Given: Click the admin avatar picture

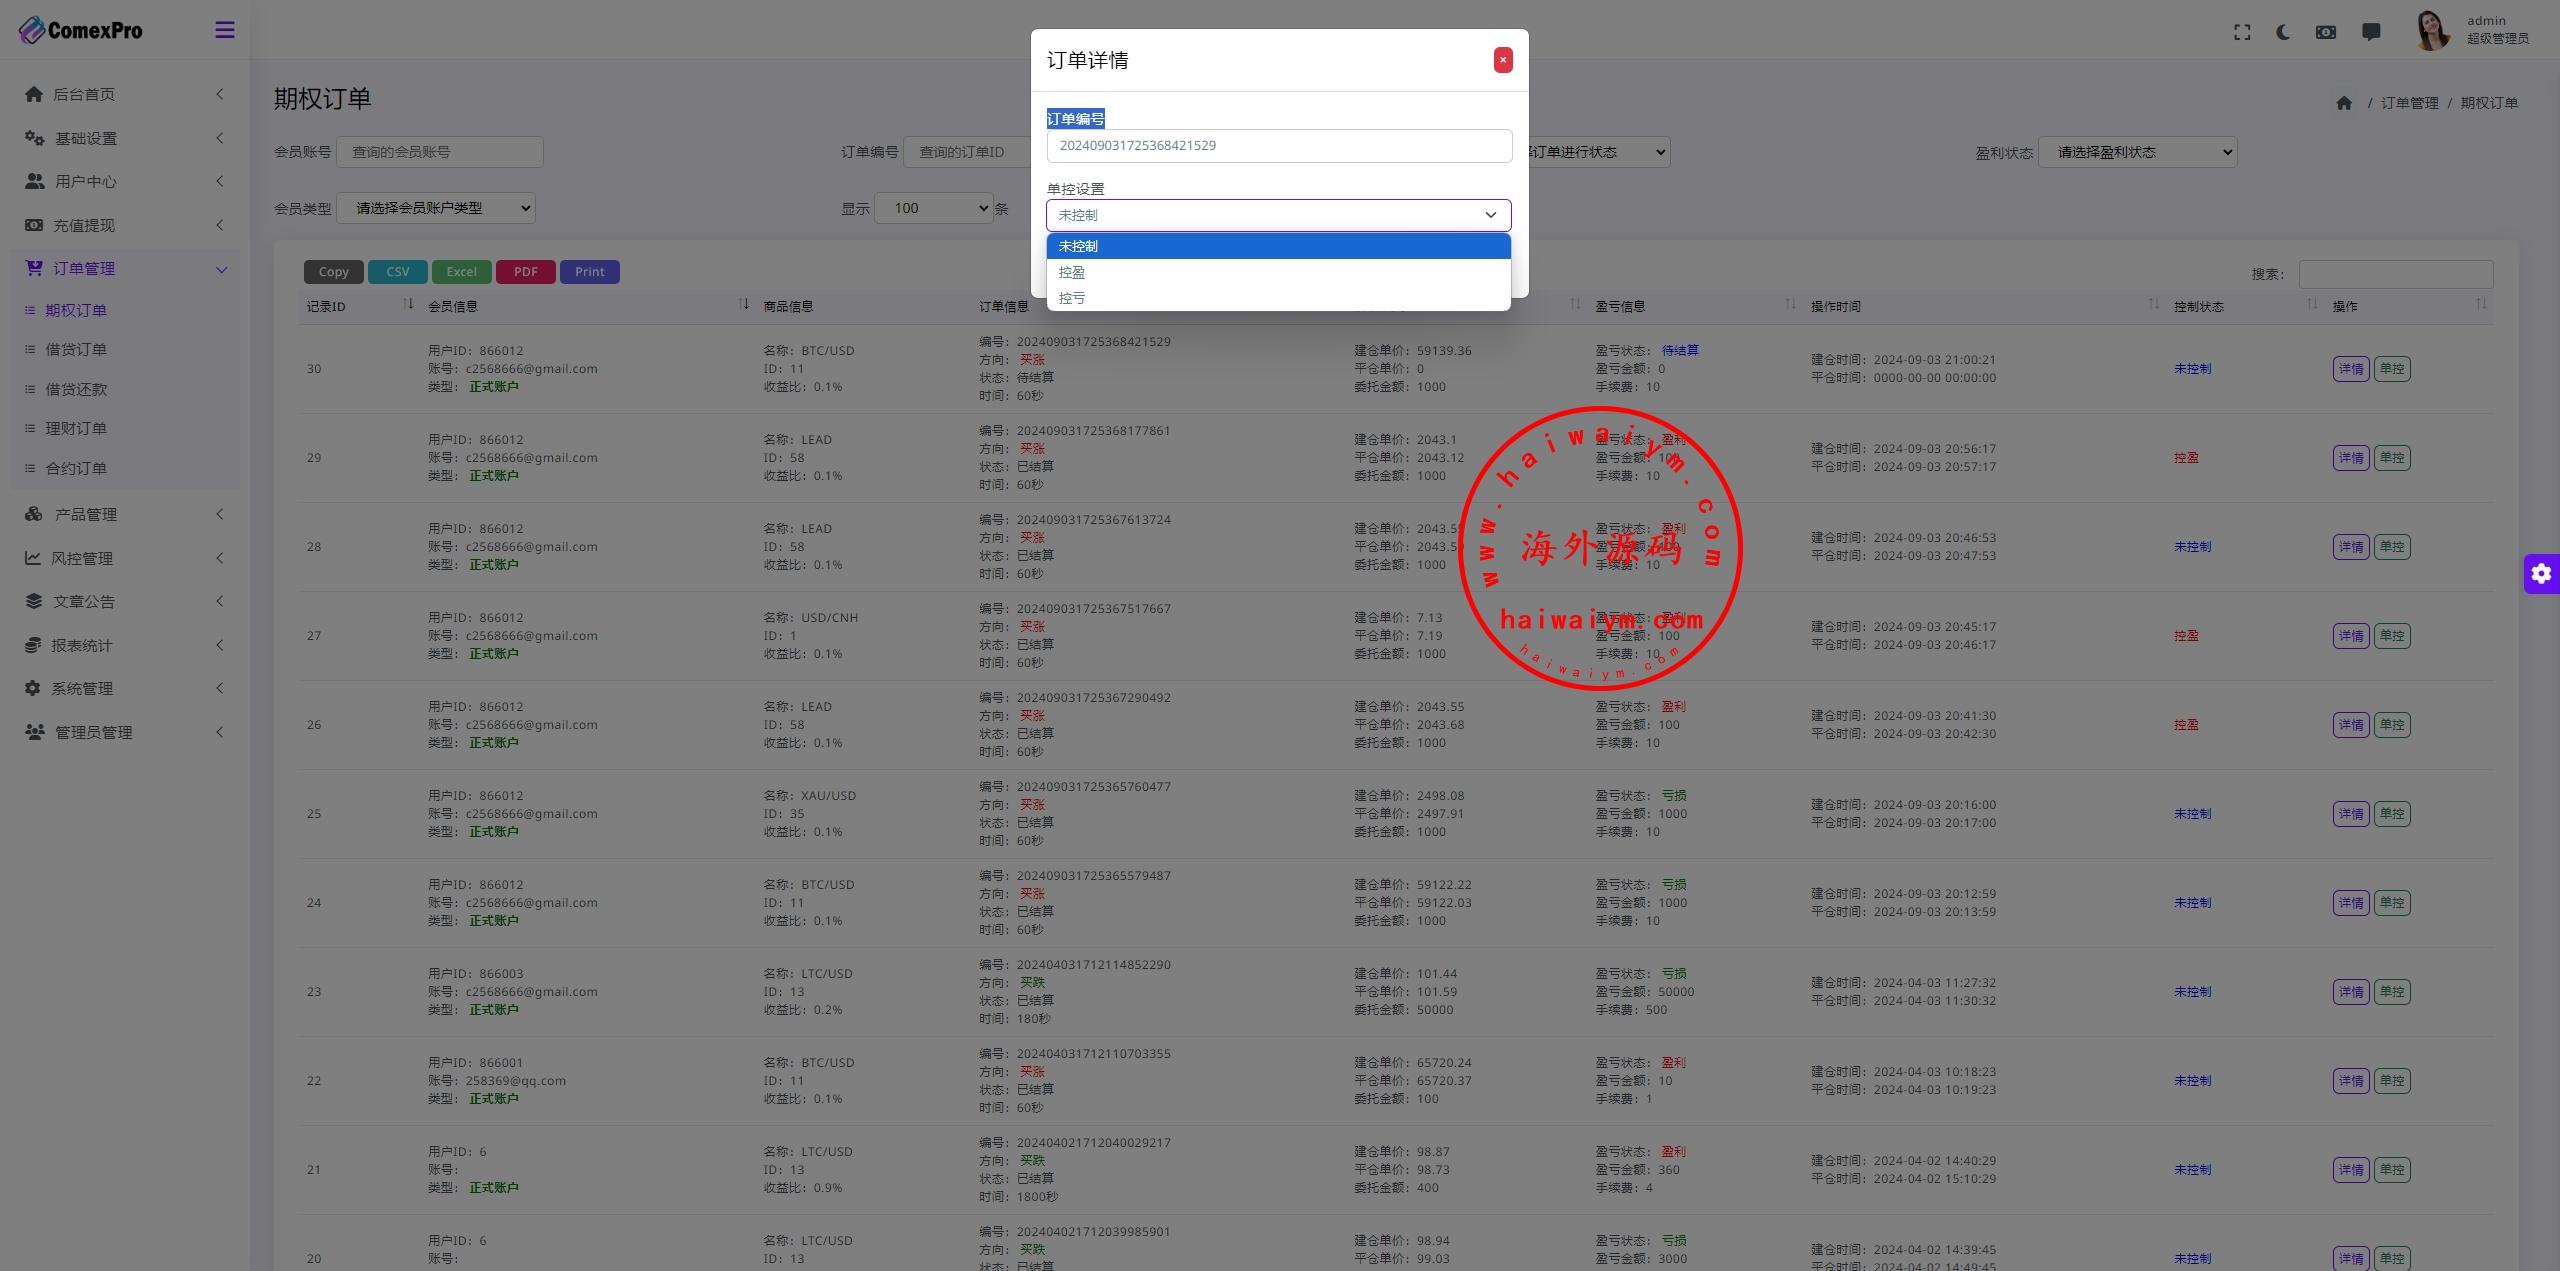Looking at the screenshot, I should coord(2432,31).
